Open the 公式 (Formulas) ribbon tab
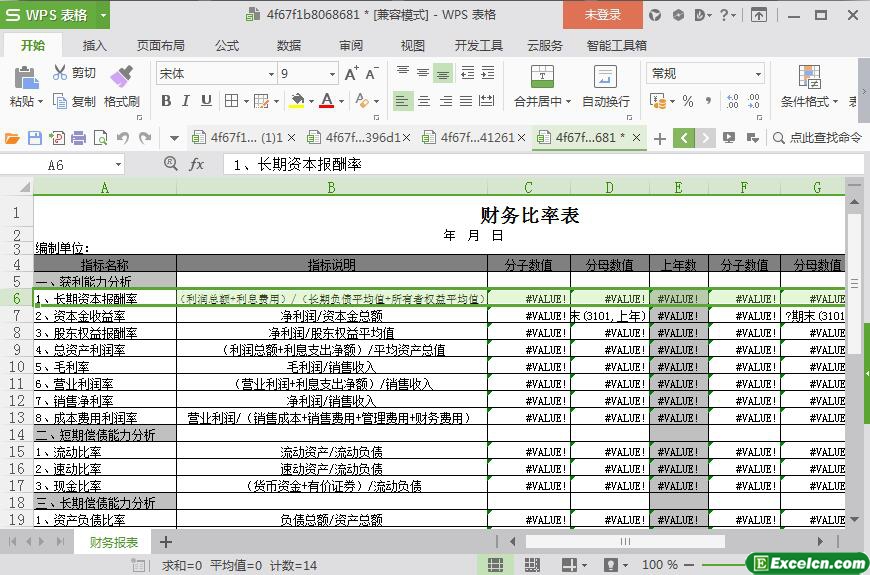Image resolution: width=870 pixels, height=575 pixels. tap(227, 45)
